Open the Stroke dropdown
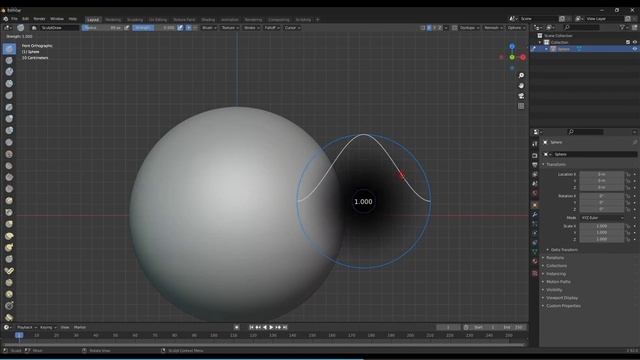 [251, 28]
